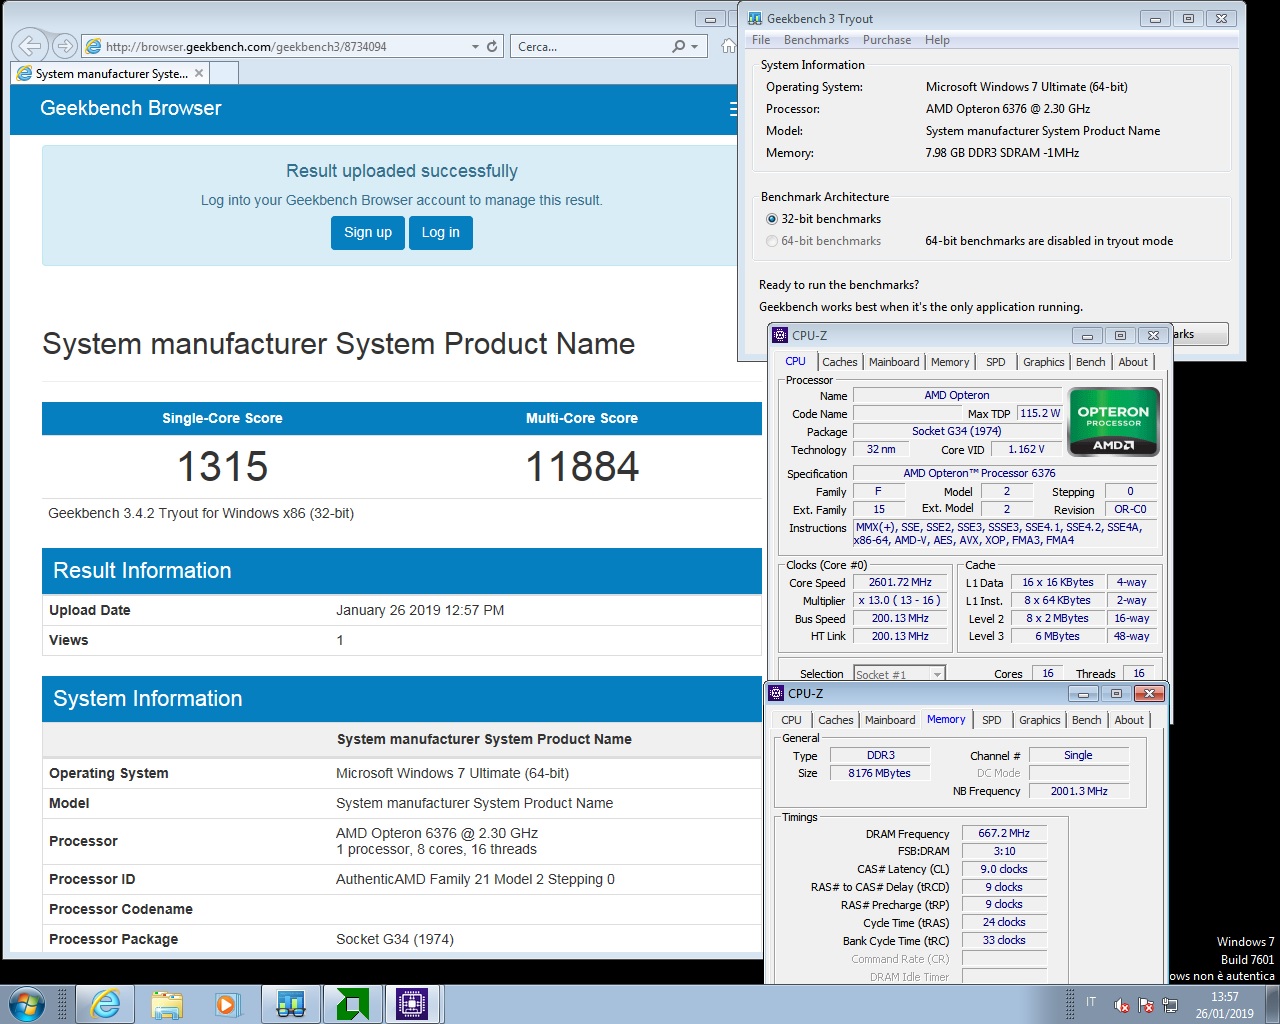1280x1024 pixels.
Task: Click Geekbench 3 Tryout title bar icon
Action: 755,18
